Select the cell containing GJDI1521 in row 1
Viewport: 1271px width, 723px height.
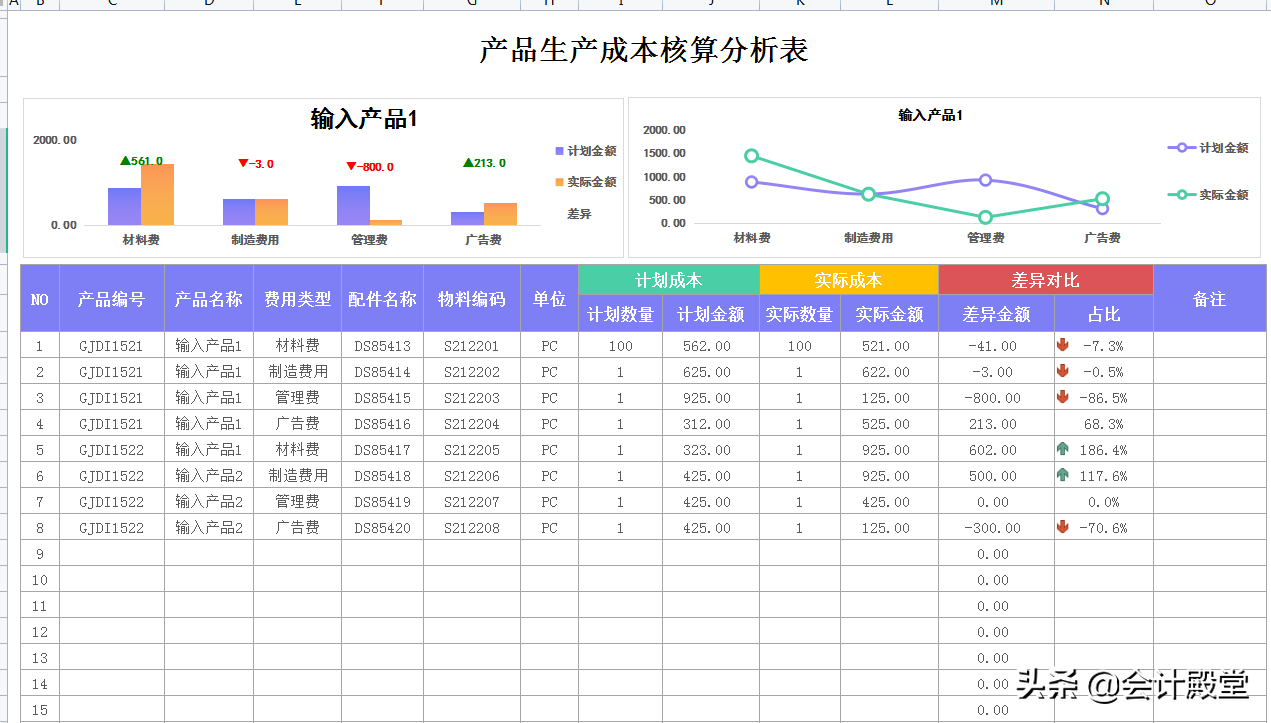(x=112, y=346)
